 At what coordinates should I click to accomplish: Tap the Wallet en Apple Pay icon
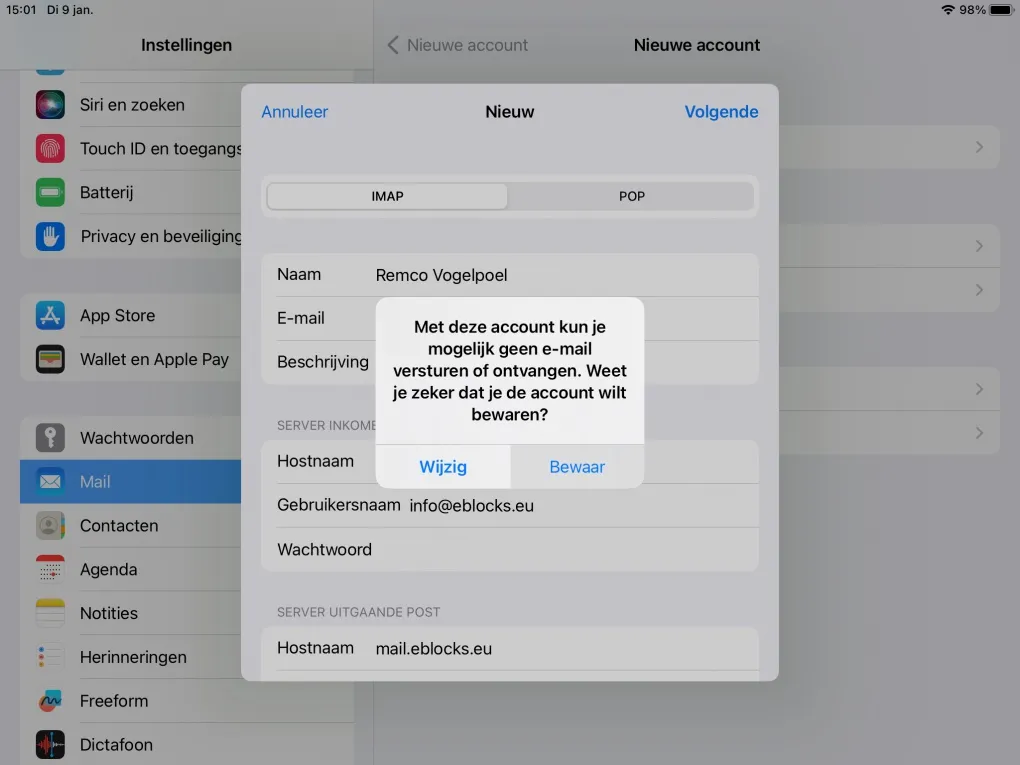(50, 360)
